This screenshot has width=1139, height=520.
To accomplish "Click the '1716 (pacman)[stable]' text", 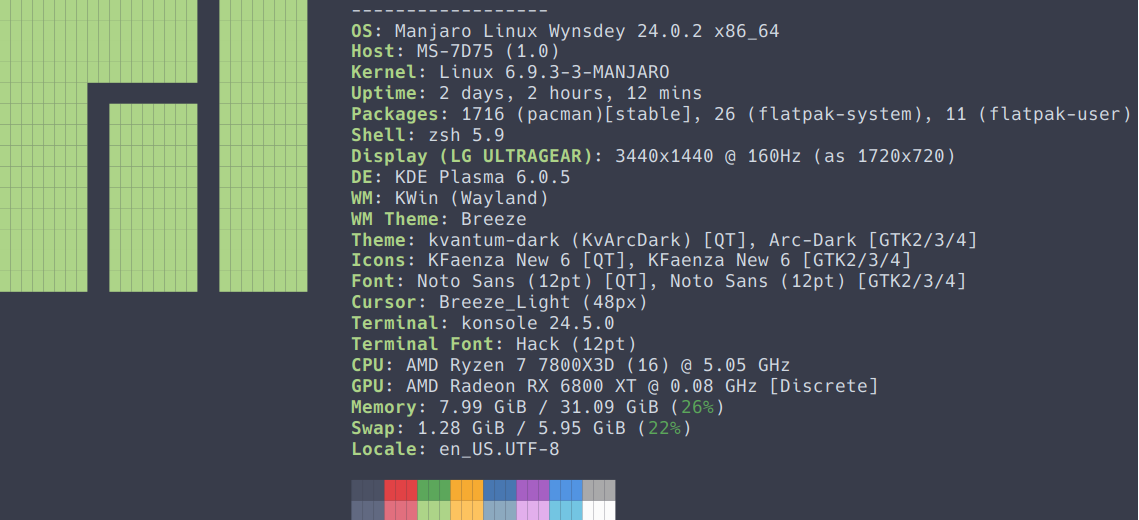I will tap(575, 115).
